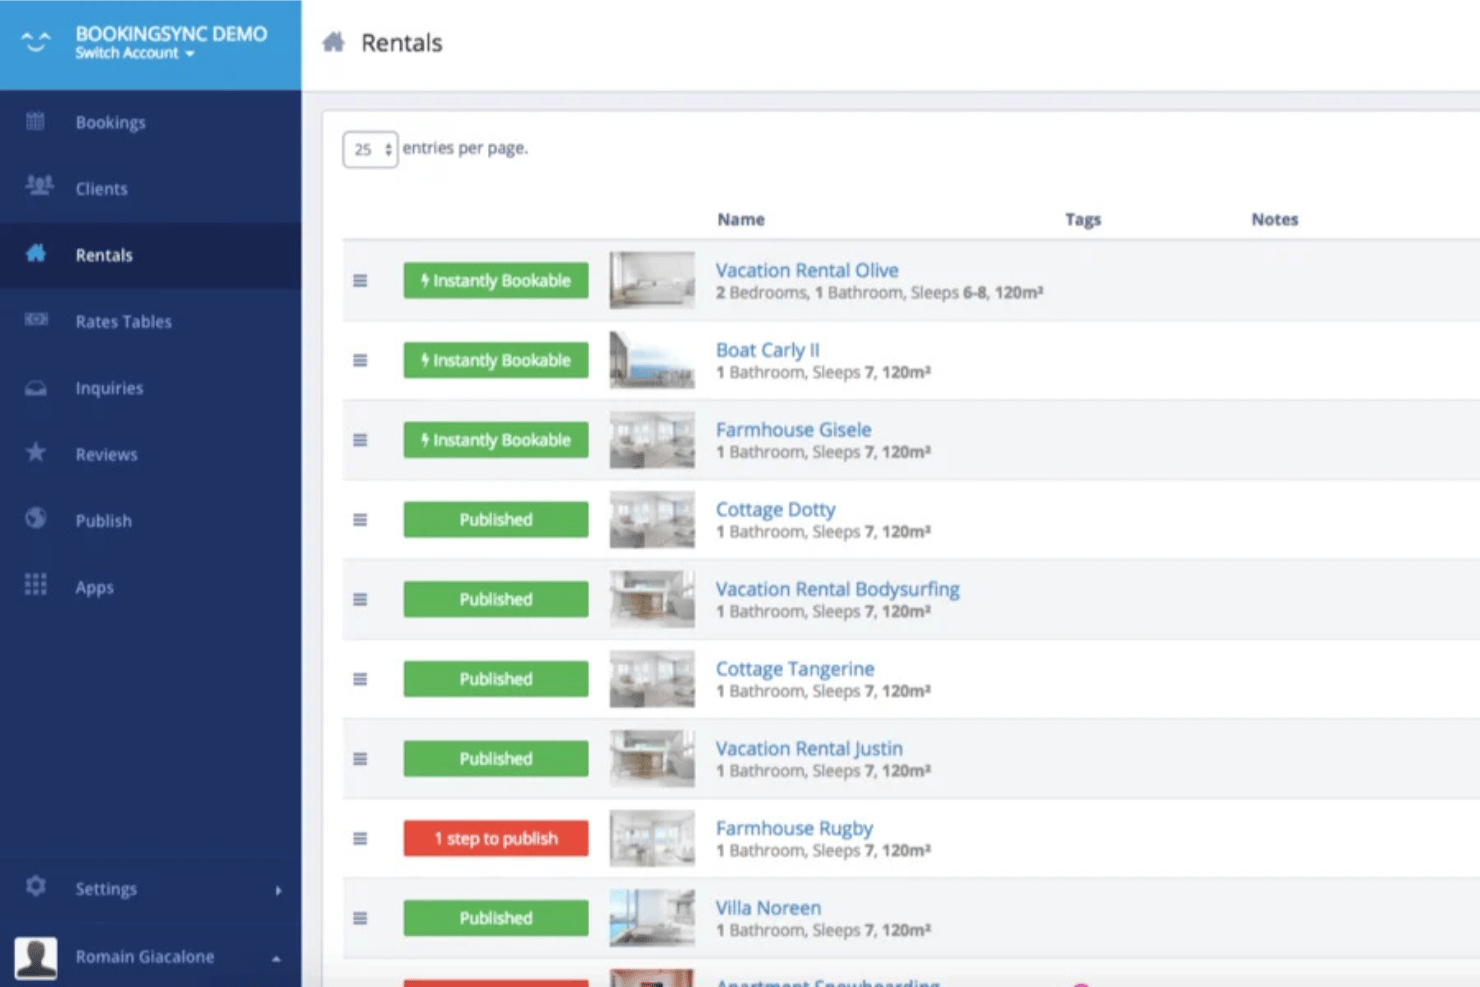
Task: Click the Bookings calendar icon in sidebar
Action: (x=35, y=122)
